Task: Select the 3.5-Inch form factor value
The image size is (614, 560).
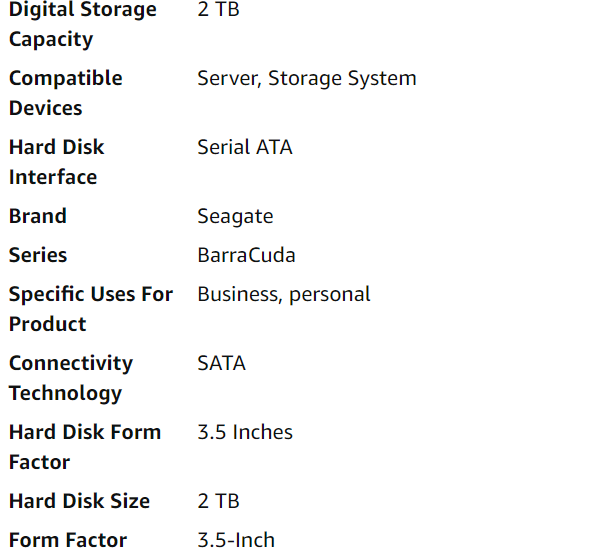Action: pyautogui.click(x=236, y=540)
